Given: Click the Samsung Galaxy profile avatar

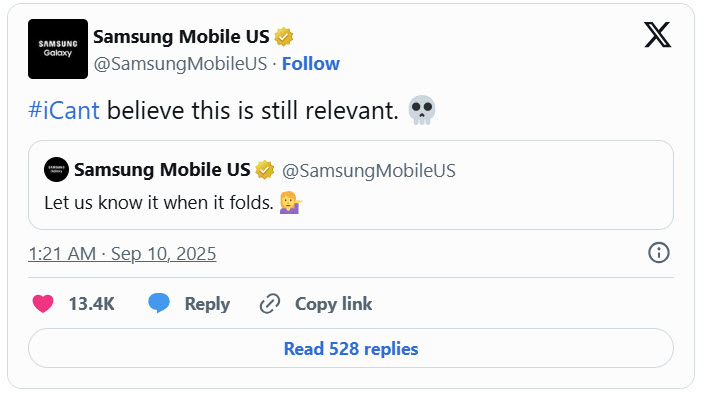Looking at the screenshot, I should pyautogui.click(x=58, y=49).
